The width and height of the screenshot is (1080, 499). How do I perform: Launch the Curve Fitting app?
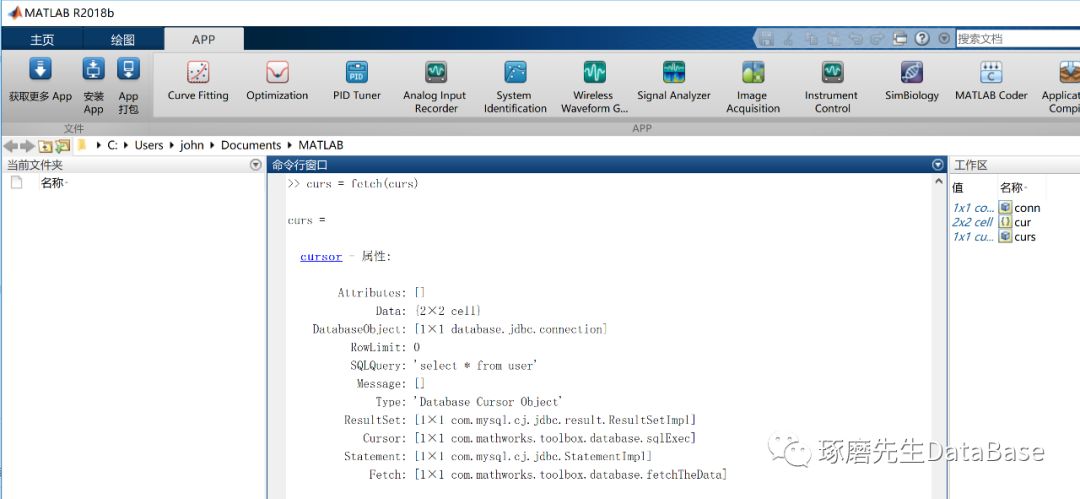coord(198,81)
